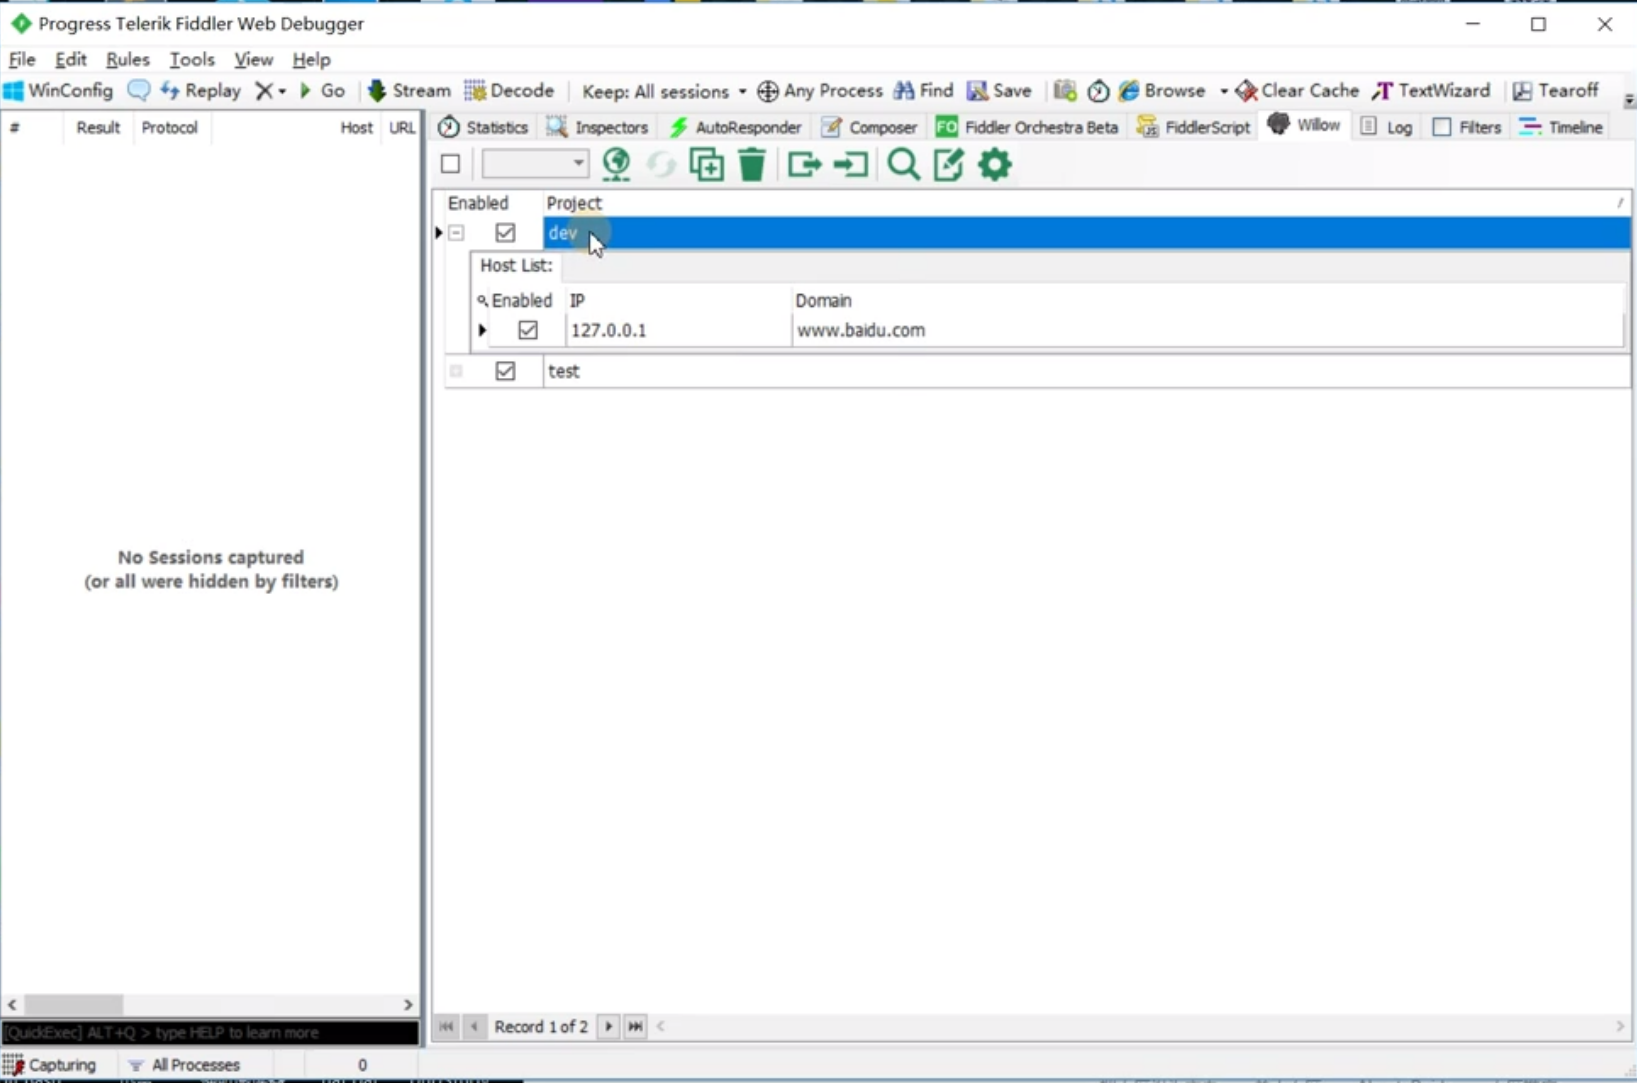The height and width of the screenshot is (1083, 1637).
Task: Switch to the AutoResponder tab
Action: [x=736, y=127]
